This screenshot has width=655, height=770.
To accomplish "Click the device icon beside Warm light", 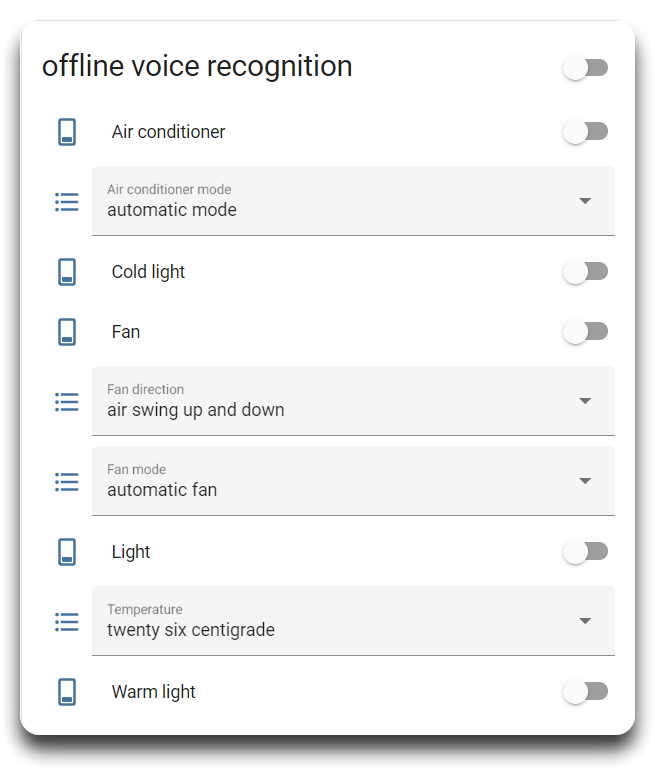I will [67, 691].
